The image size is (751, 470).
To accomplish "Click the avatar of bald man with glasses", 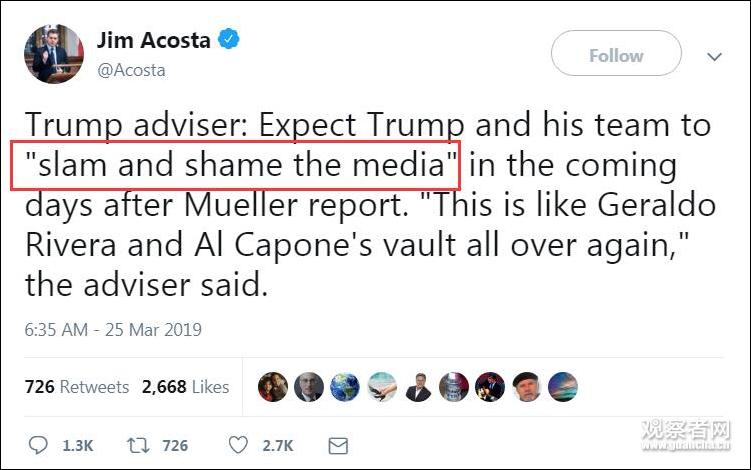I will pos(309,387).
